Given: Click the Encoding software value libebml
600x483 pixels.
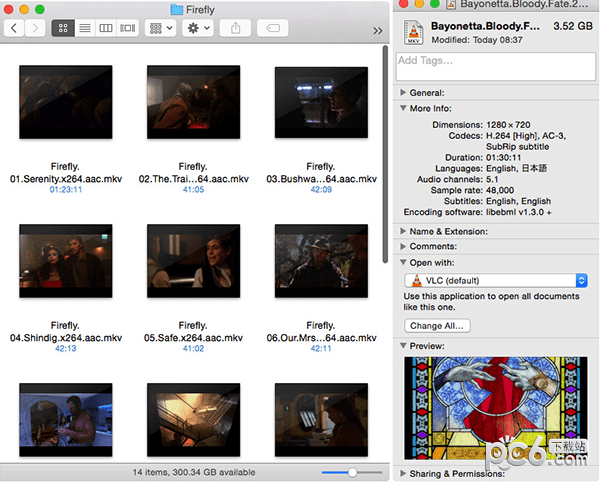Looking at the screenshot, I should coord(519,212).
